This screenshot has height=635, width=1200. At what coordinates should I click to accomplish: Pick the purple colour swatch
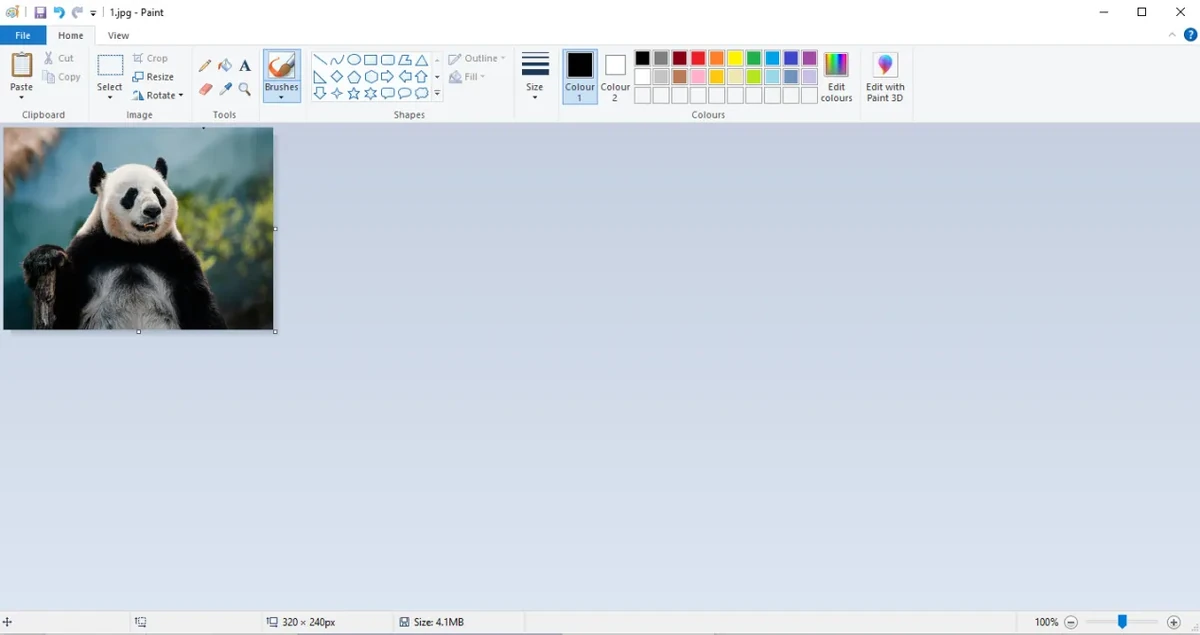click(x=810, y=59)
